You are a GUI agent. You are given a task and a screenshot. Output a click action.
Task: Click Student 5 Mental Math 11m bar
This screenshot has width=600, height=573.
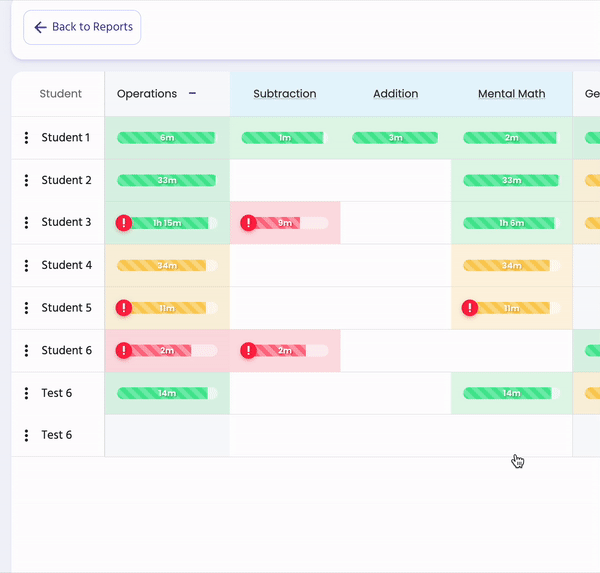pos(512,308)
